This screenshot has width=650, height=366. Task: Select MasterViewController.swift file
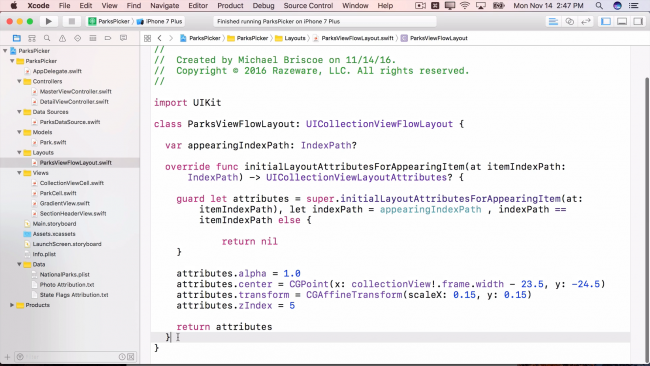pos(75,92)
